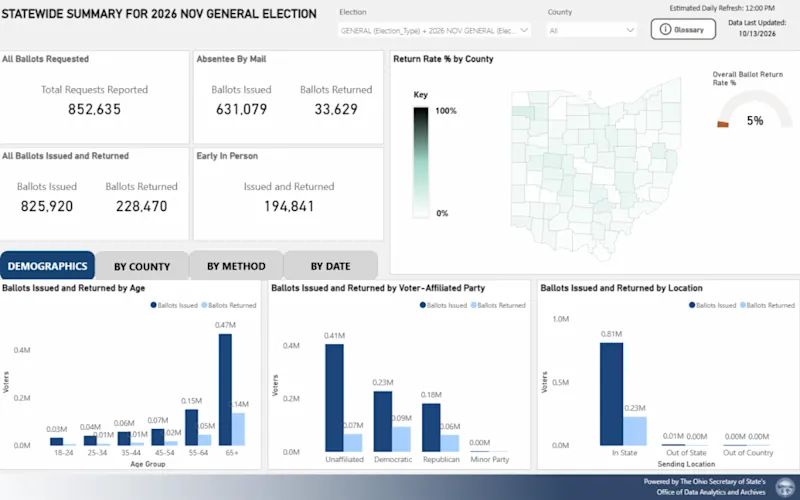Click the 65+ Ballots Returned bar
This screenshot has height=500, width=800.
pos(238,429)
